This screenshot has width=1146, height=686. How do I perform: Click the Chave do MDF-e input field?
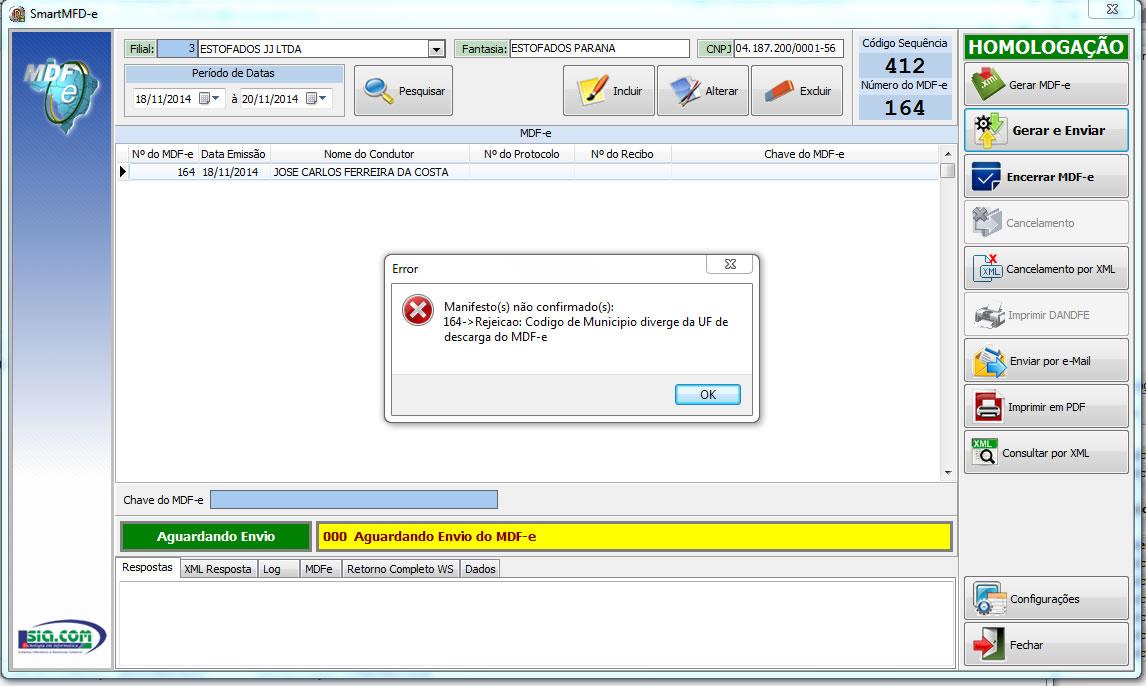pos(354,500)
